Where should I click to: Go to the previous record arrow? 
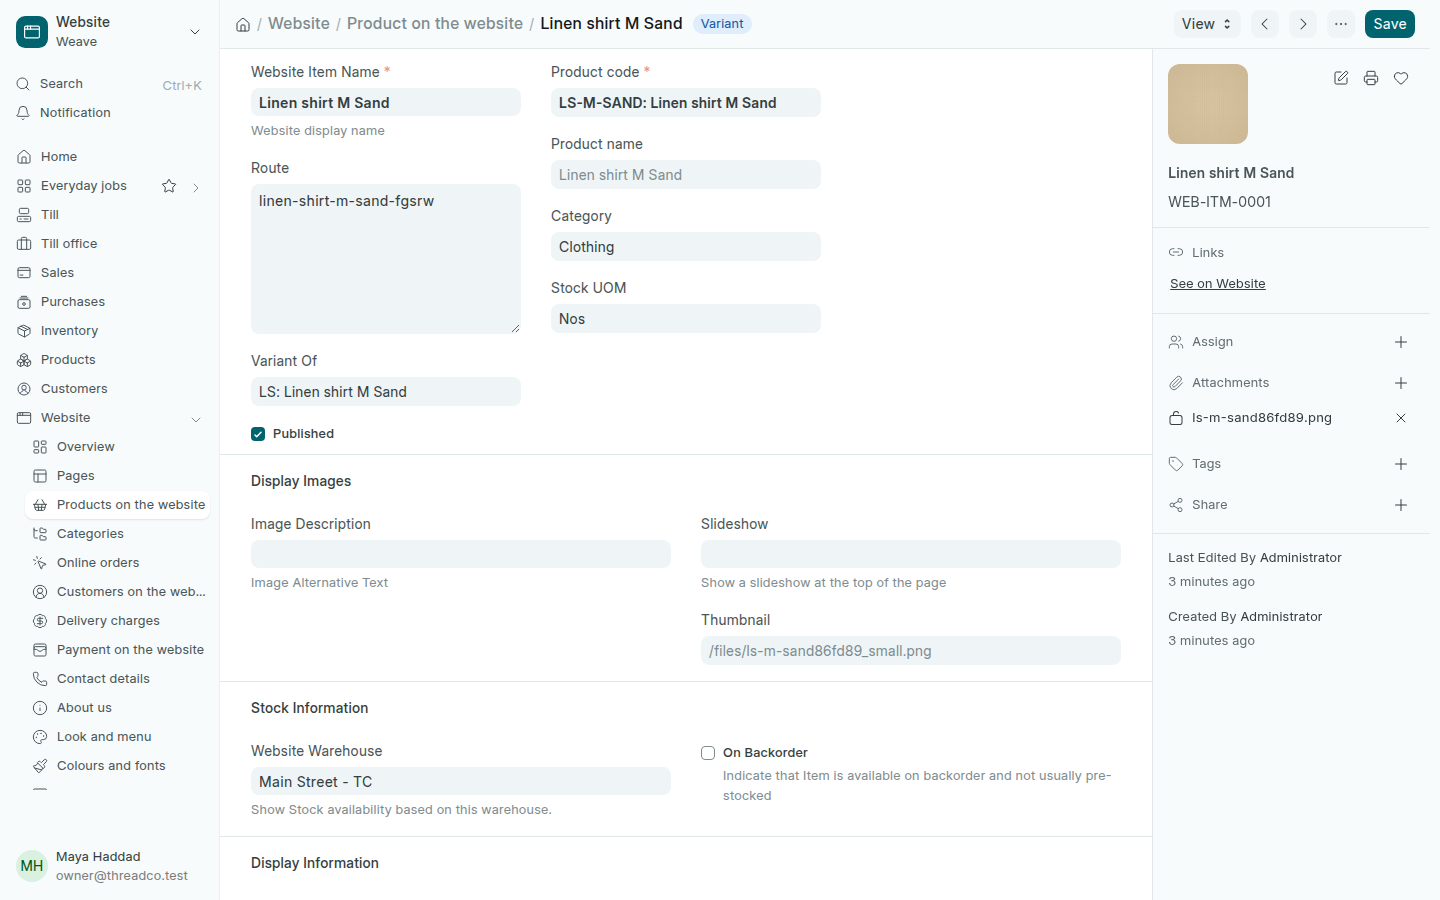click(x=1265, y=24)
